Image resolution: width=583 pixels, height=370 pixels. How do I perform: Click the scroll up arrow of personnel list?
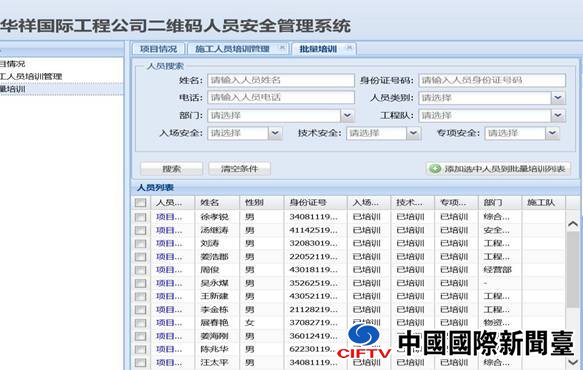tap(573, 224)
